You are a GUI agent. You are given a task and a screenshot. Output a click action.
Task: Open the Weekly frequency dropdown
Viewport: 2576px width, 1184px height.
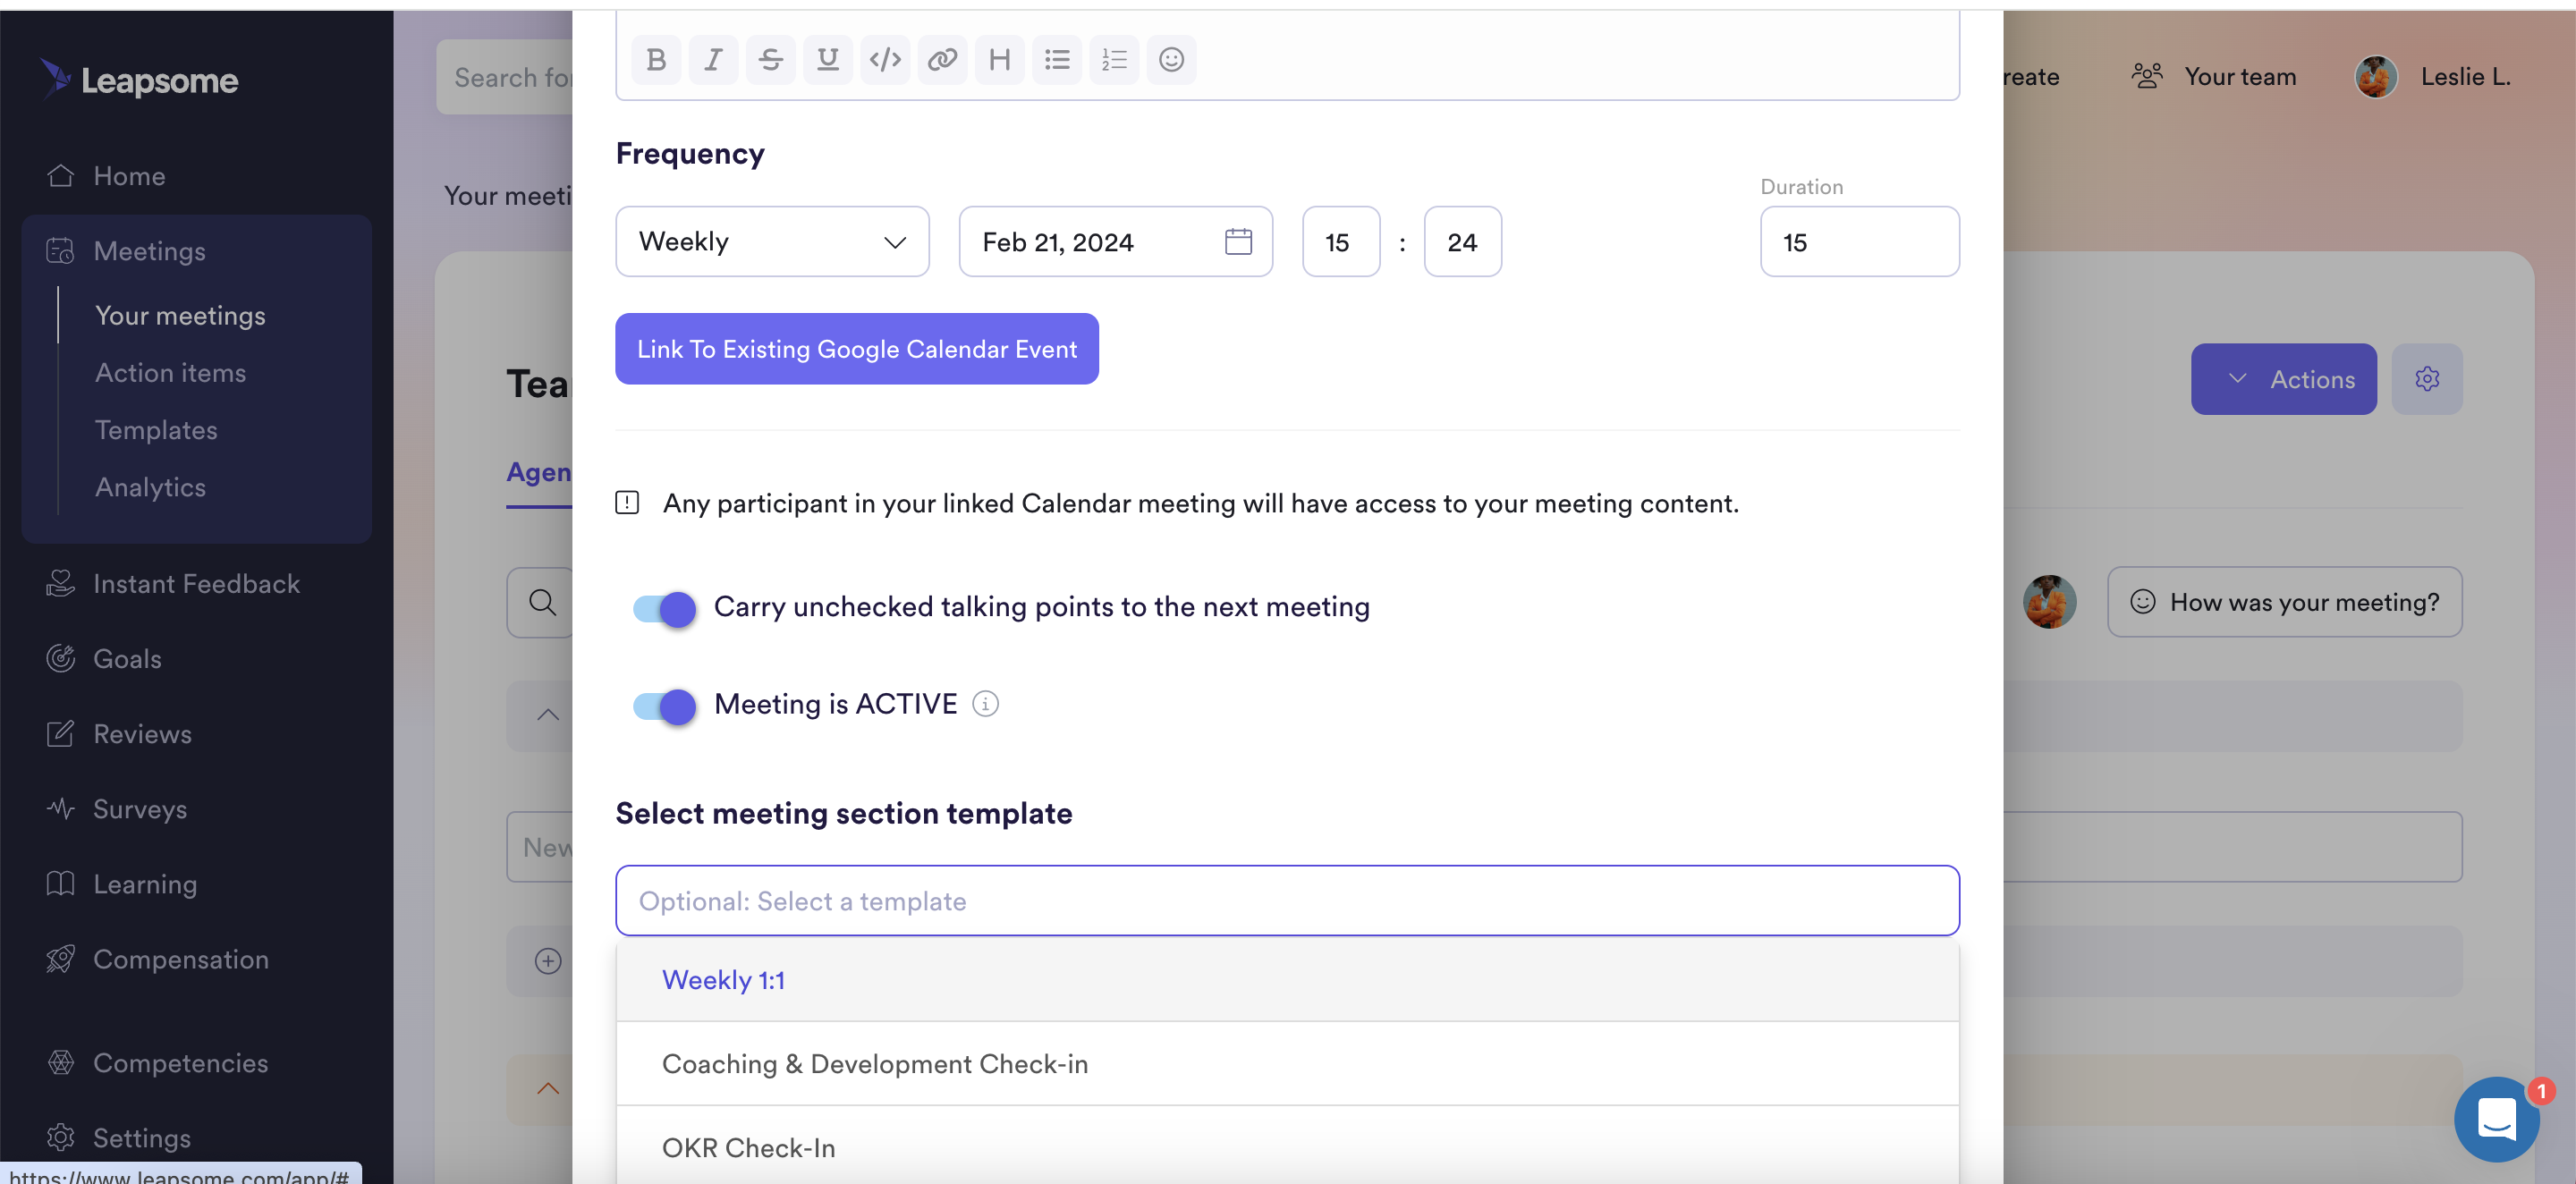(772, 242)
